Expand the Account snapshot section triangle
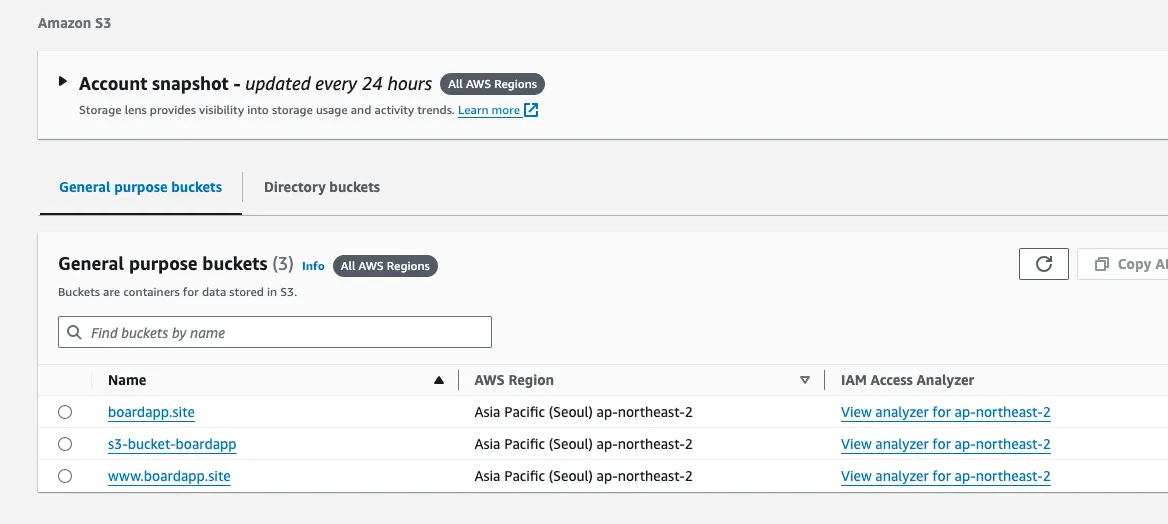Screen dimensions: 1168x524 [x=63, y=82]
